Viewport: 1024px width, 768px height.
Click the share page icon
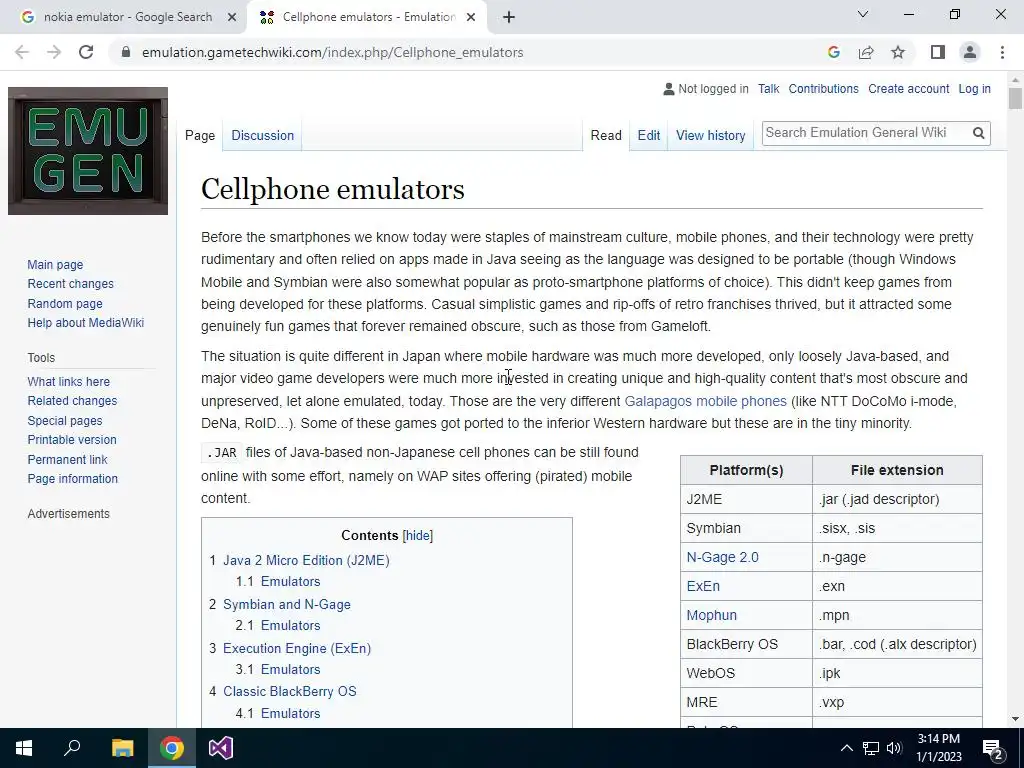[866, 52]
